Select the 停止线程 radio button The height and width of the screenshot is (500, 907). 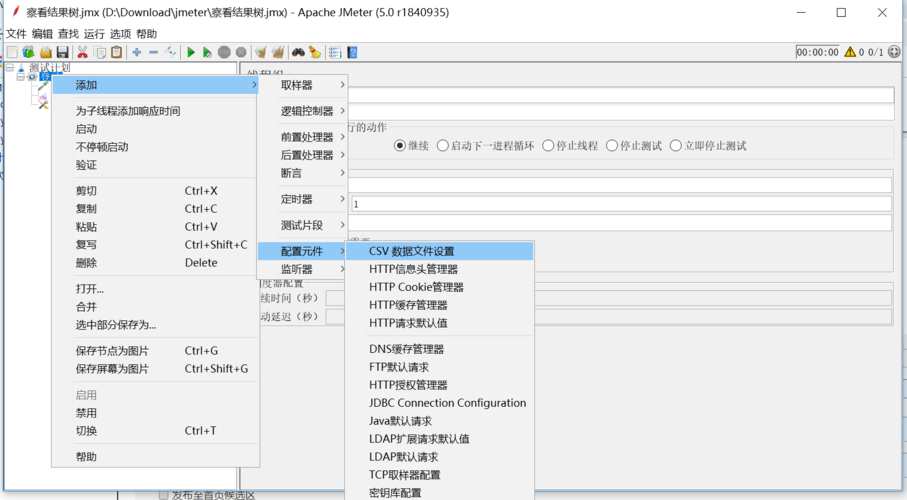click(548, 146)
